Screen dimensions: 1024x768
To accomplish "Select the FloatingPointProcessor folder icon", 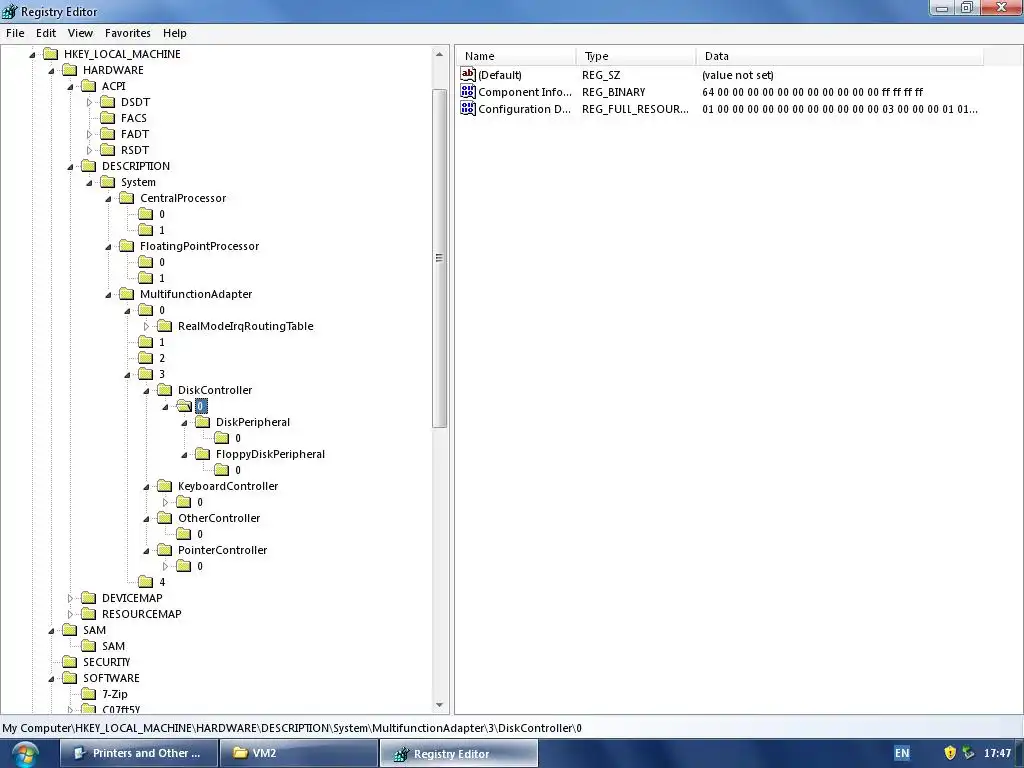I will click(127, 246).
